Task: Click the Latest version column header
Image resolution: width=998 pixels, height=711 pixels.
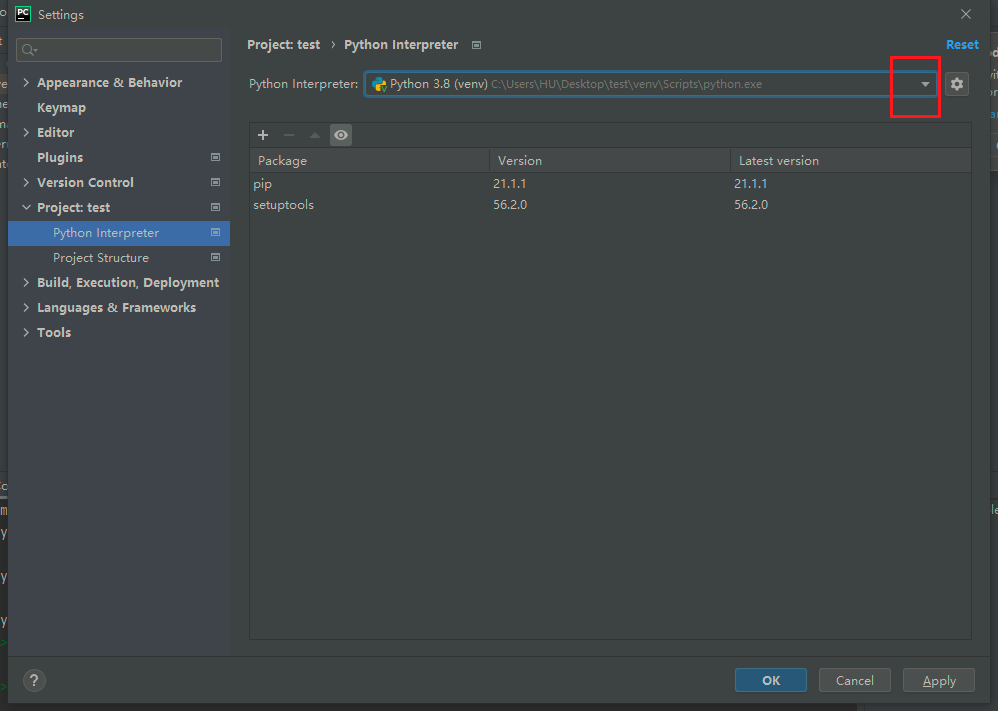Action: [851, 160]
